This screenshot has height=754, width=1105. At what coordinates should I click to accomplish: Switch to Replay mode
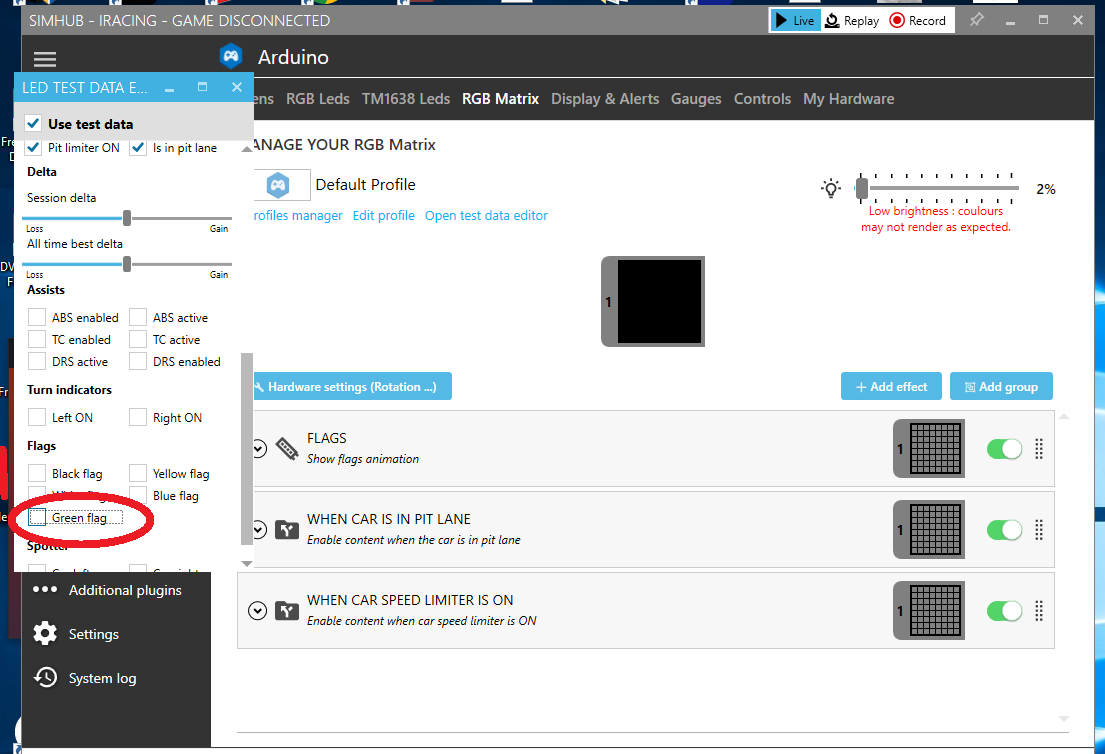point(852,20)
